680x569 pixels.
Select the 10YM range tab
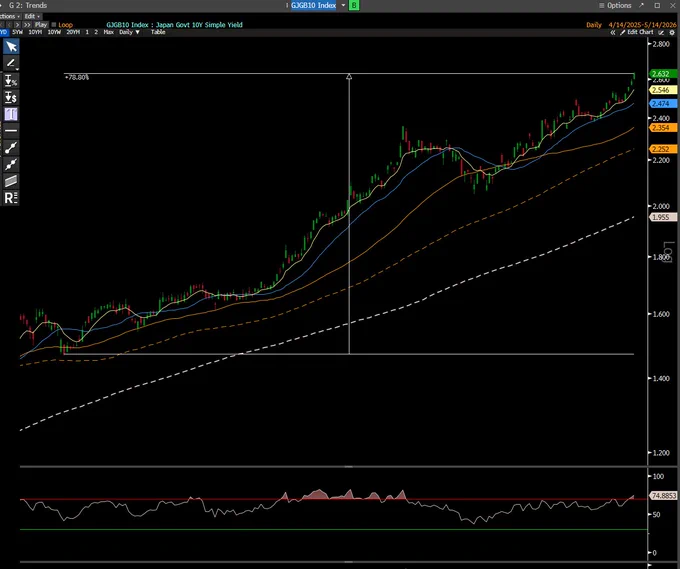(x=35, y=32)
